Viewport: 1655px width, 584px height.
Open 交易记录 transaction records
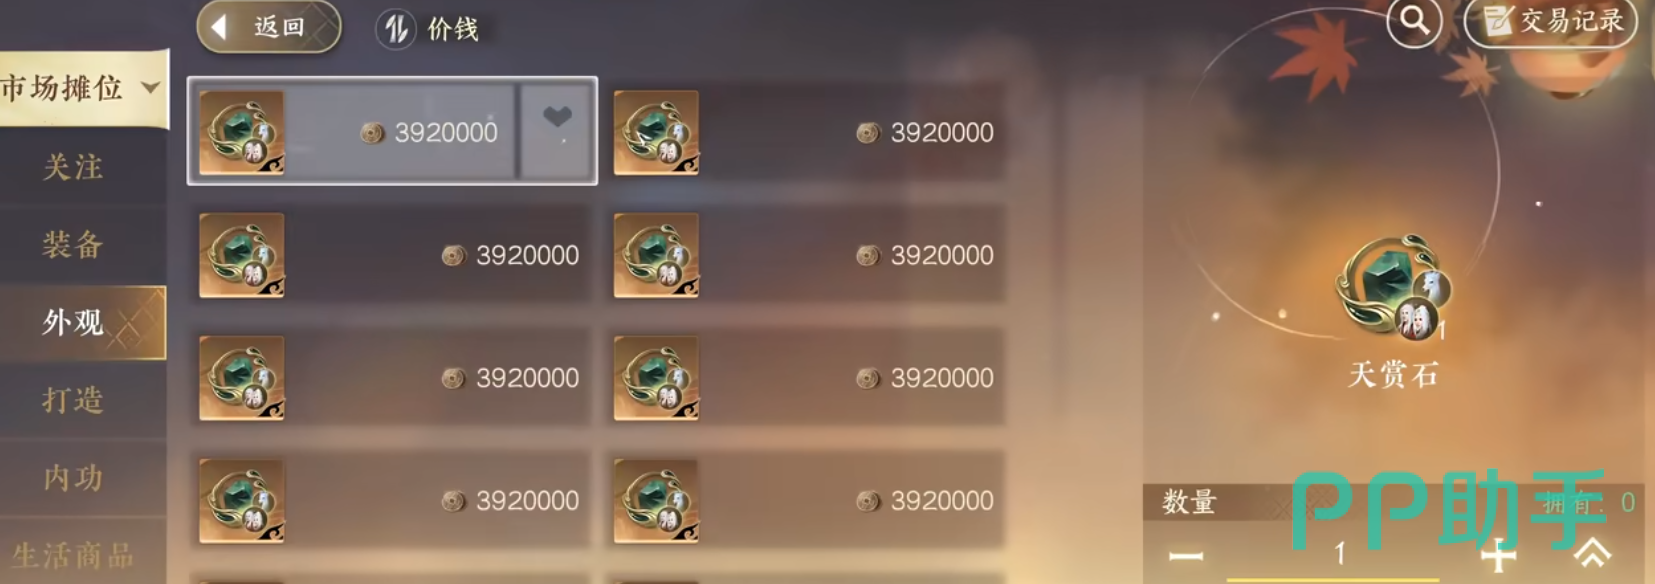pyautogui.click(x=1551, y=21)
